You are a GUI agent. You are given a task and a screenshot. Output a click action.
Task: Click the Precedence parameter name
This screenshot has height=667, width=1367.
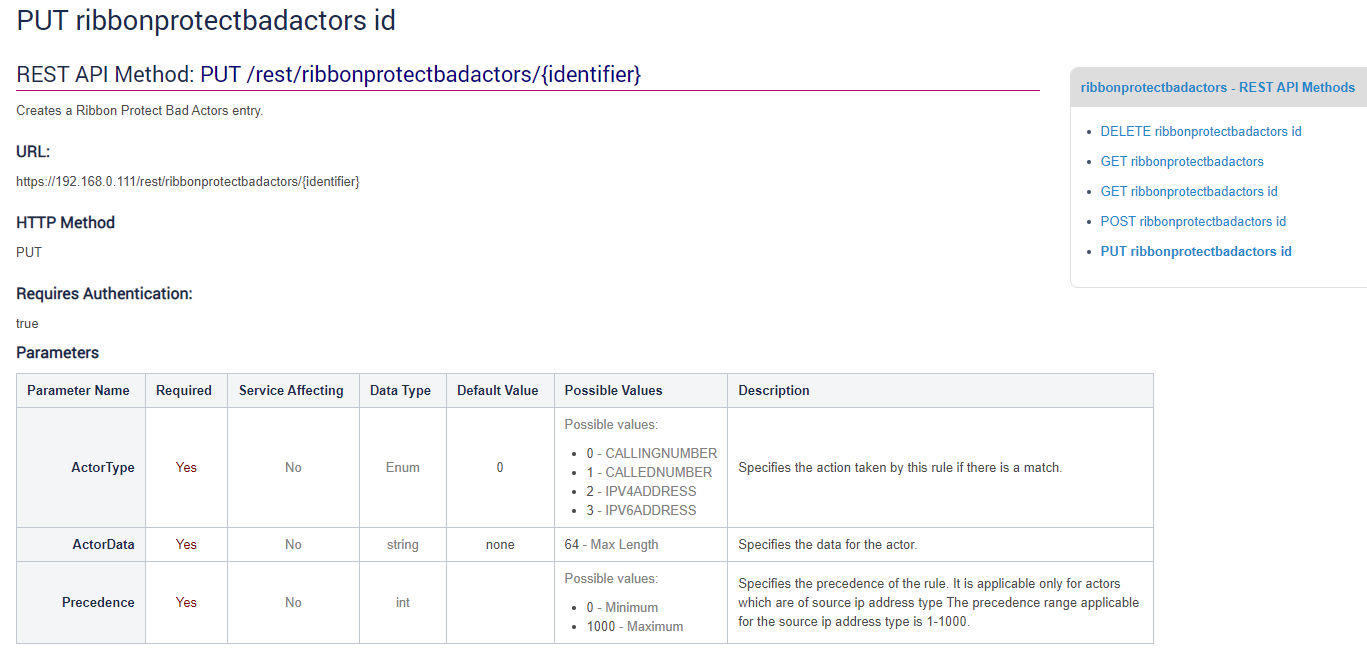98,602
